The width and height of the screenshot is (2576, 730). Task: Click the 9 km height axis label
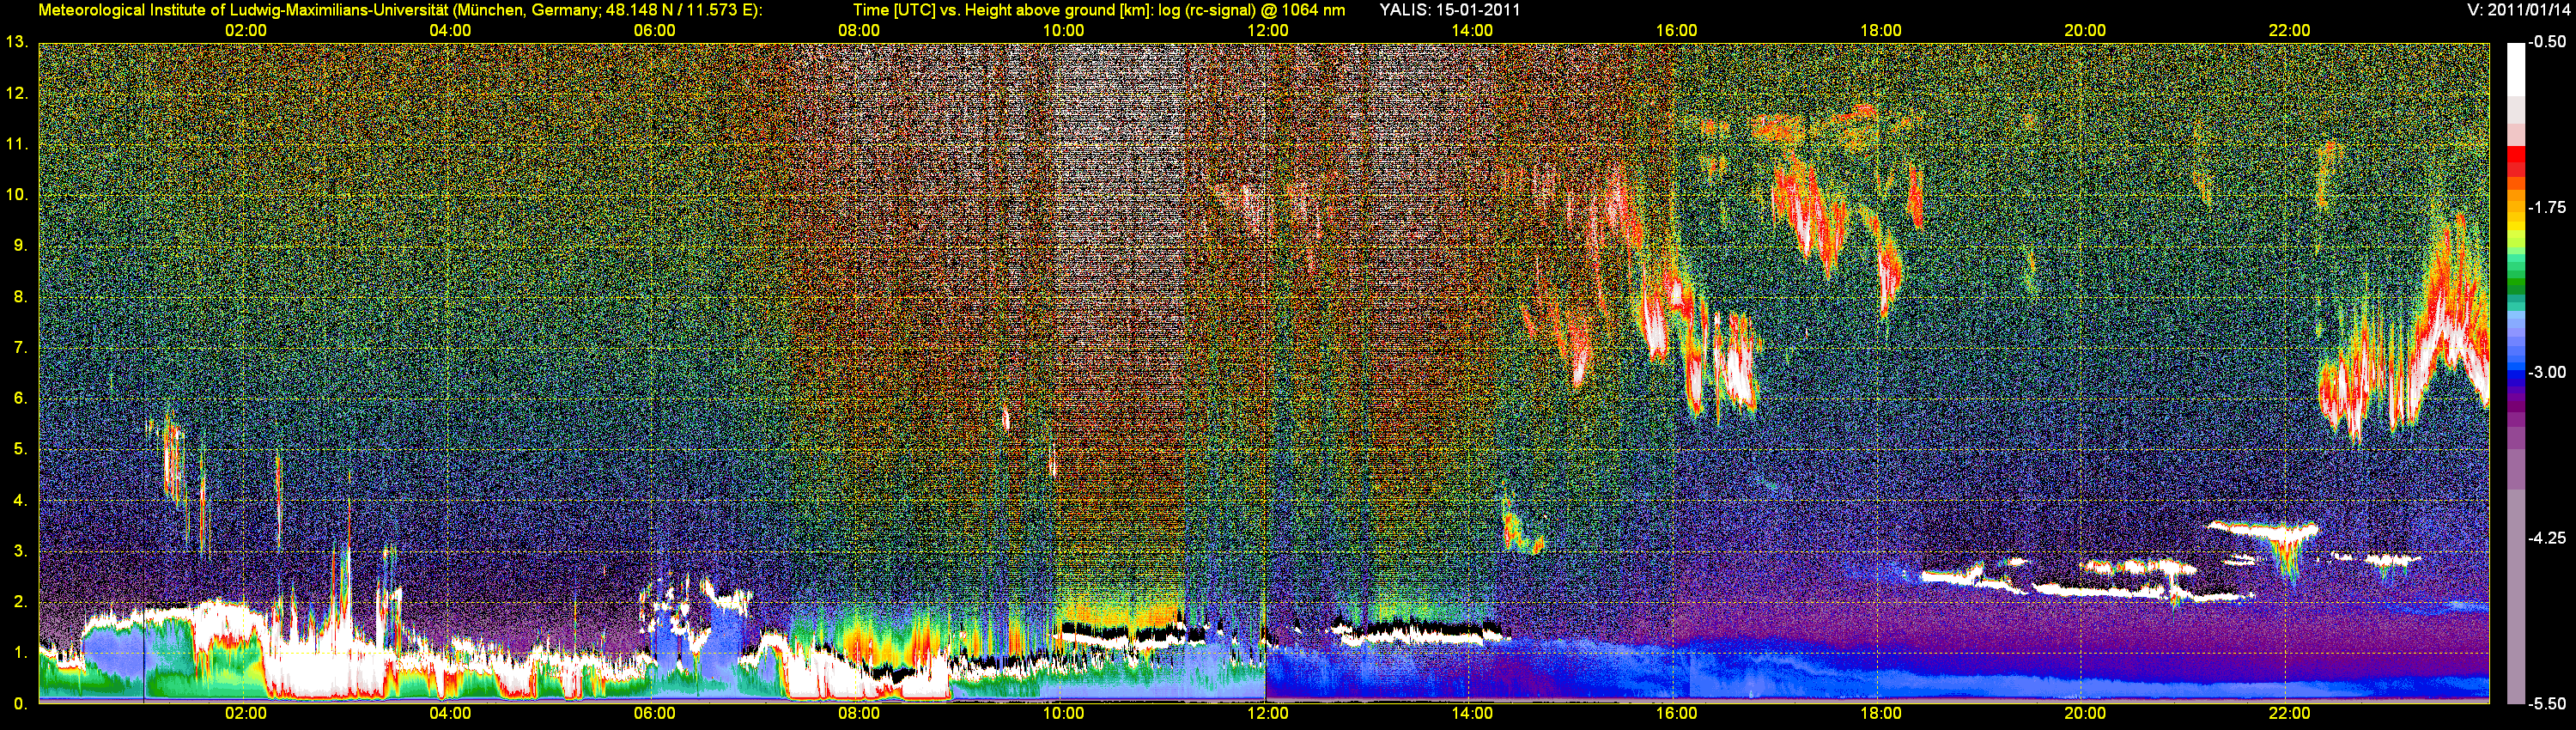(19, 245)
